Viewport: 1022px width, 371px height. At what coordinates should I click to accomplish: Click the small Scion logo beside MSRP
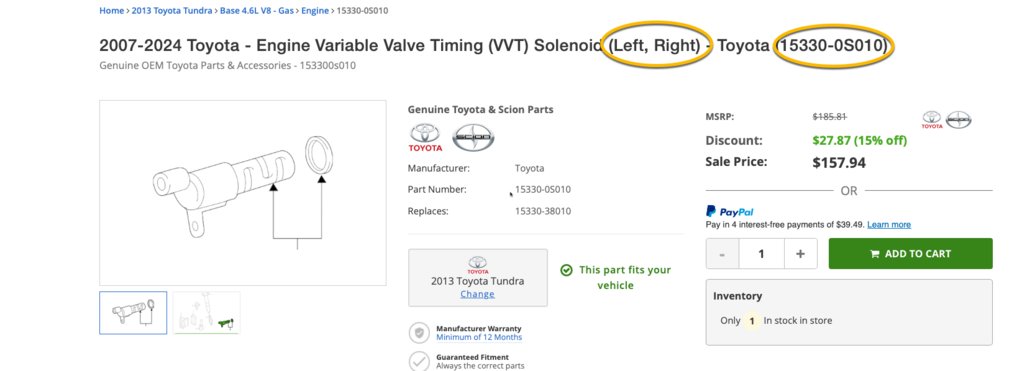[958, 119]
